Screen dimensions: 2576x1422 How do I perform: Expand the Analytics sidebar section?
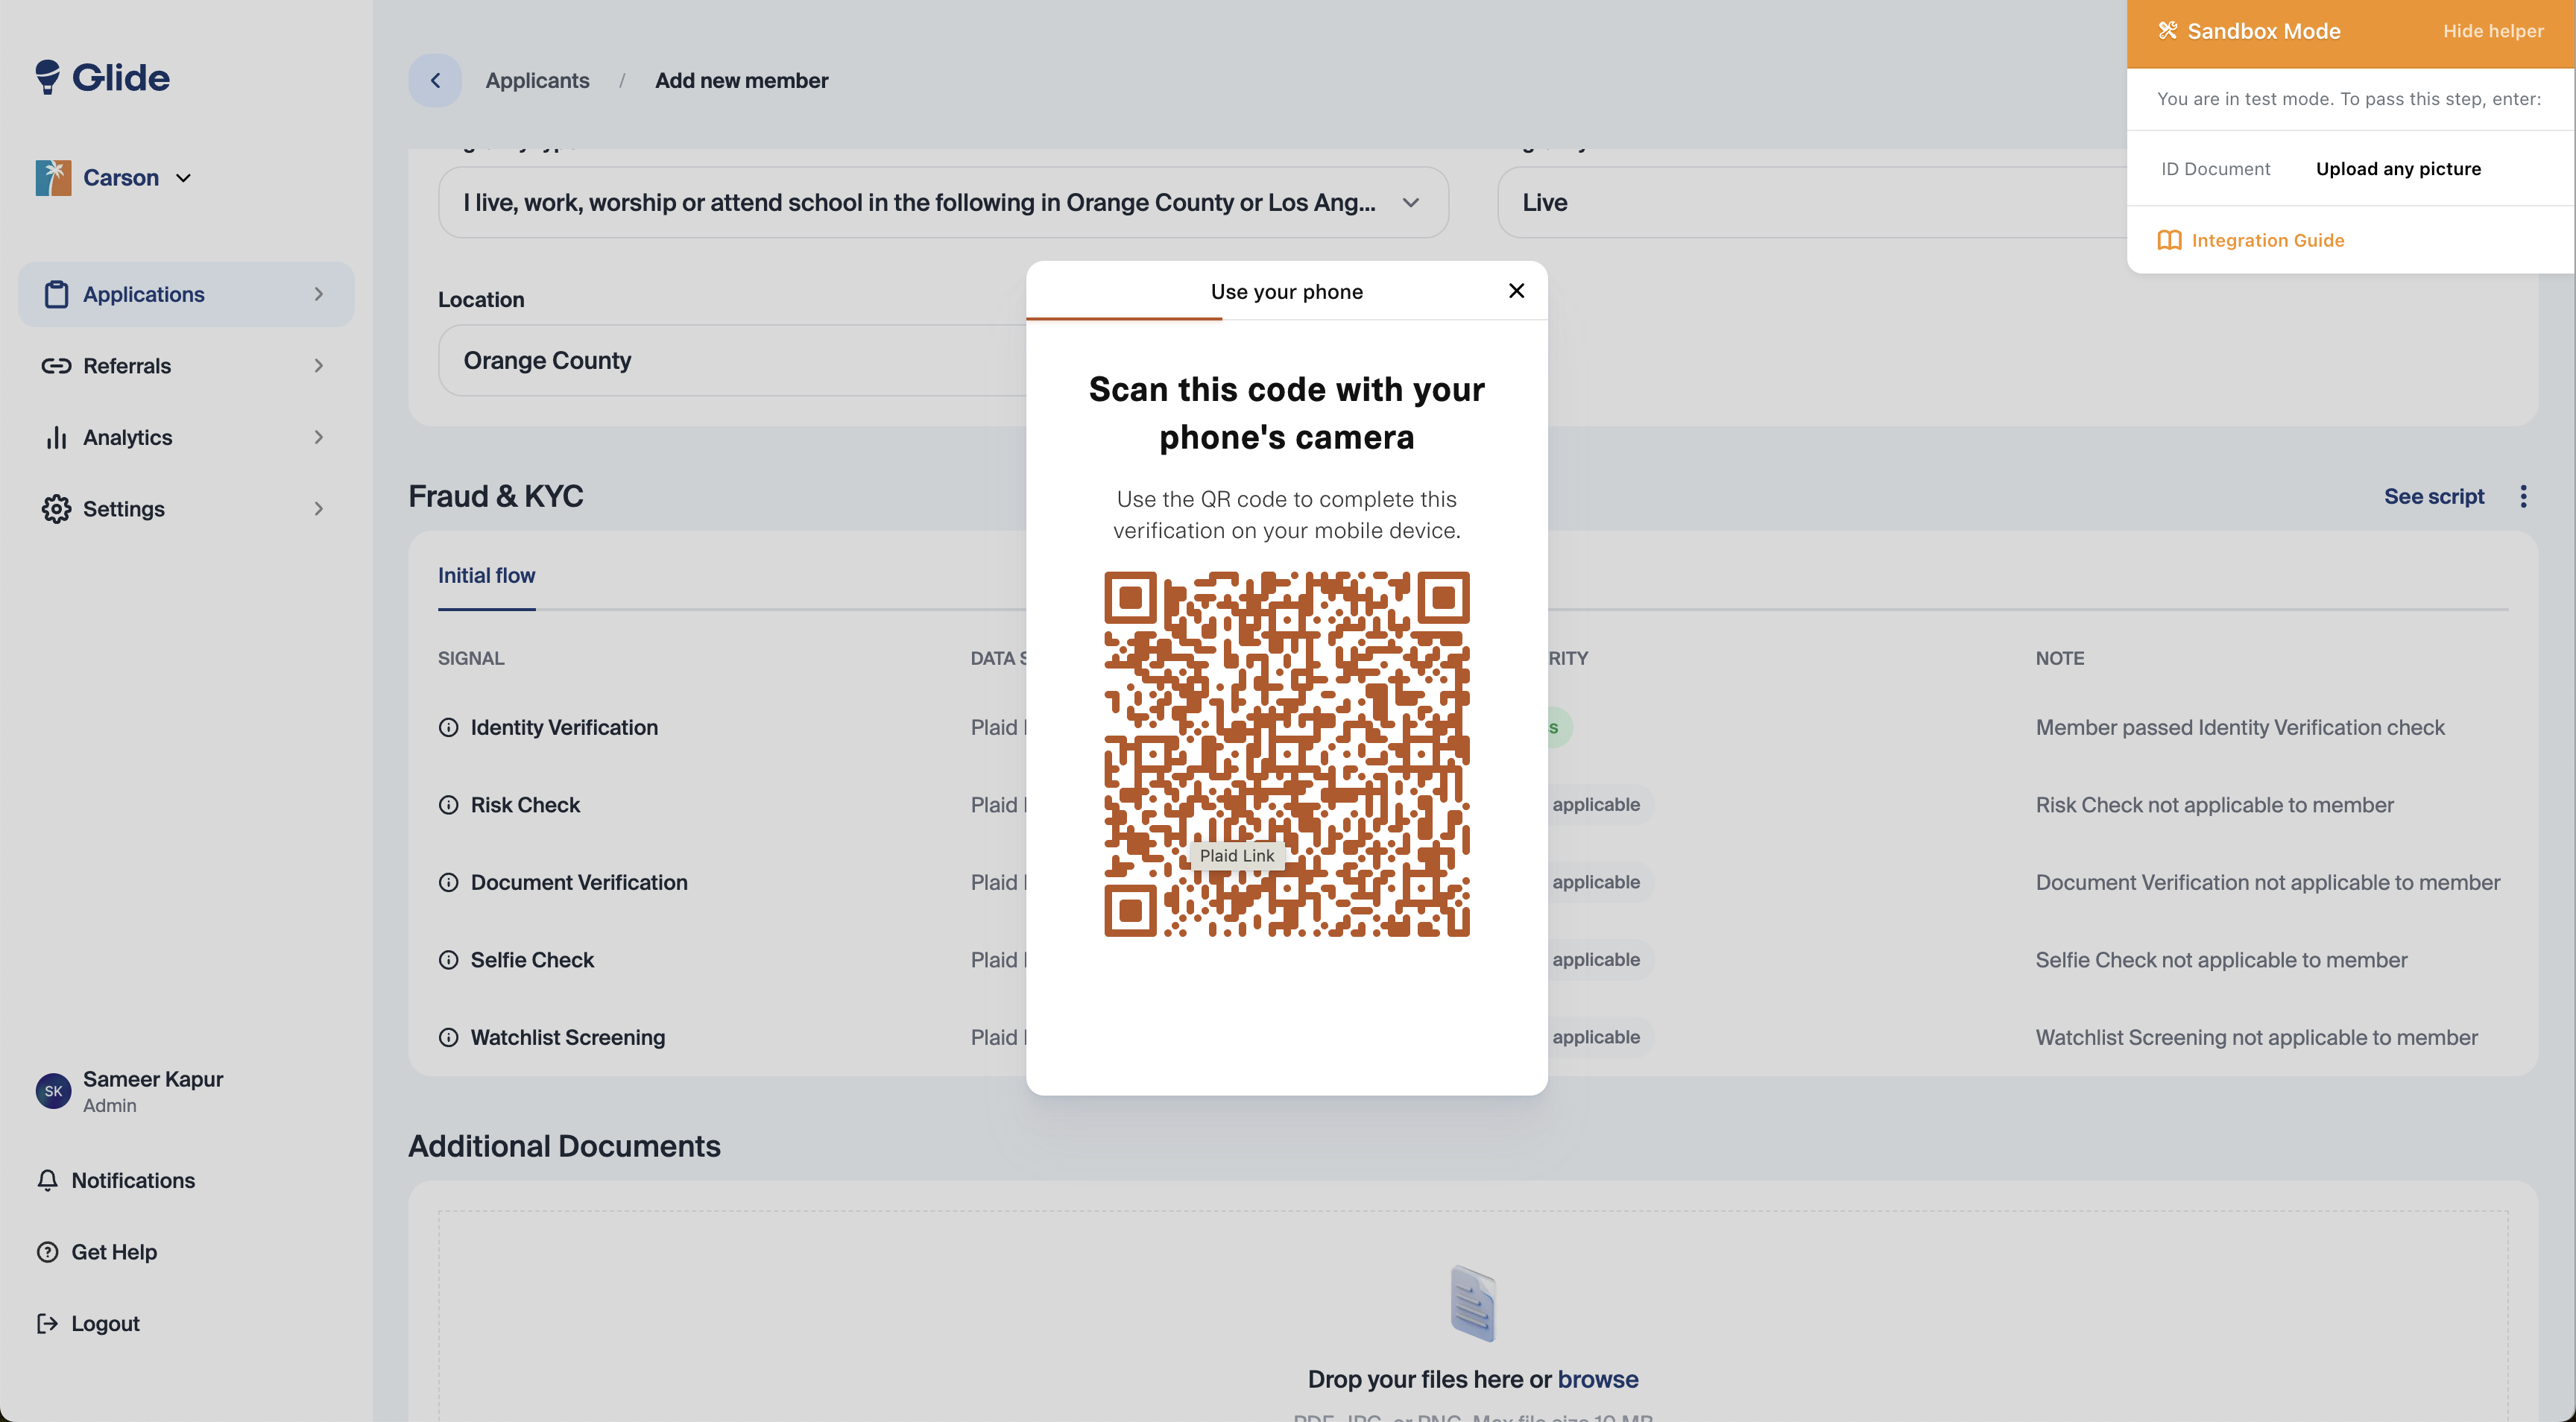click(318, 437)
